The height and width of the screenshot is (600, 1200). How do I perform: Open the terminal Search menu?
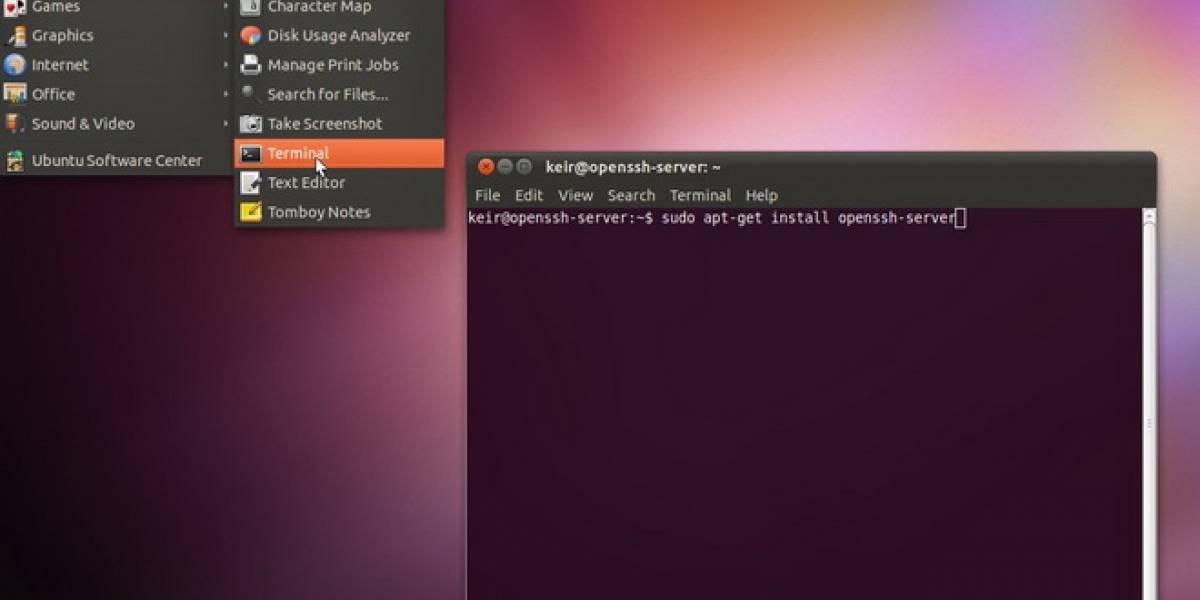pos(631,195)
